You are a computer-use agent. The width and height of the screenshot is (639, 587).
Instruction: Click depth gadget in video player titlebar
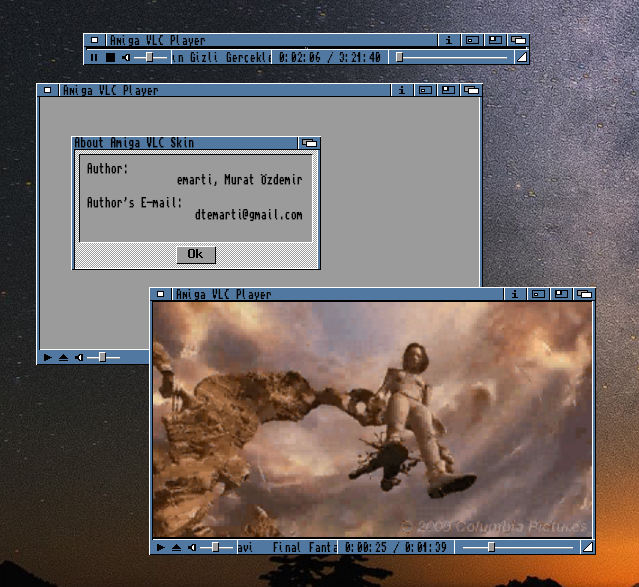pos(584,294)
